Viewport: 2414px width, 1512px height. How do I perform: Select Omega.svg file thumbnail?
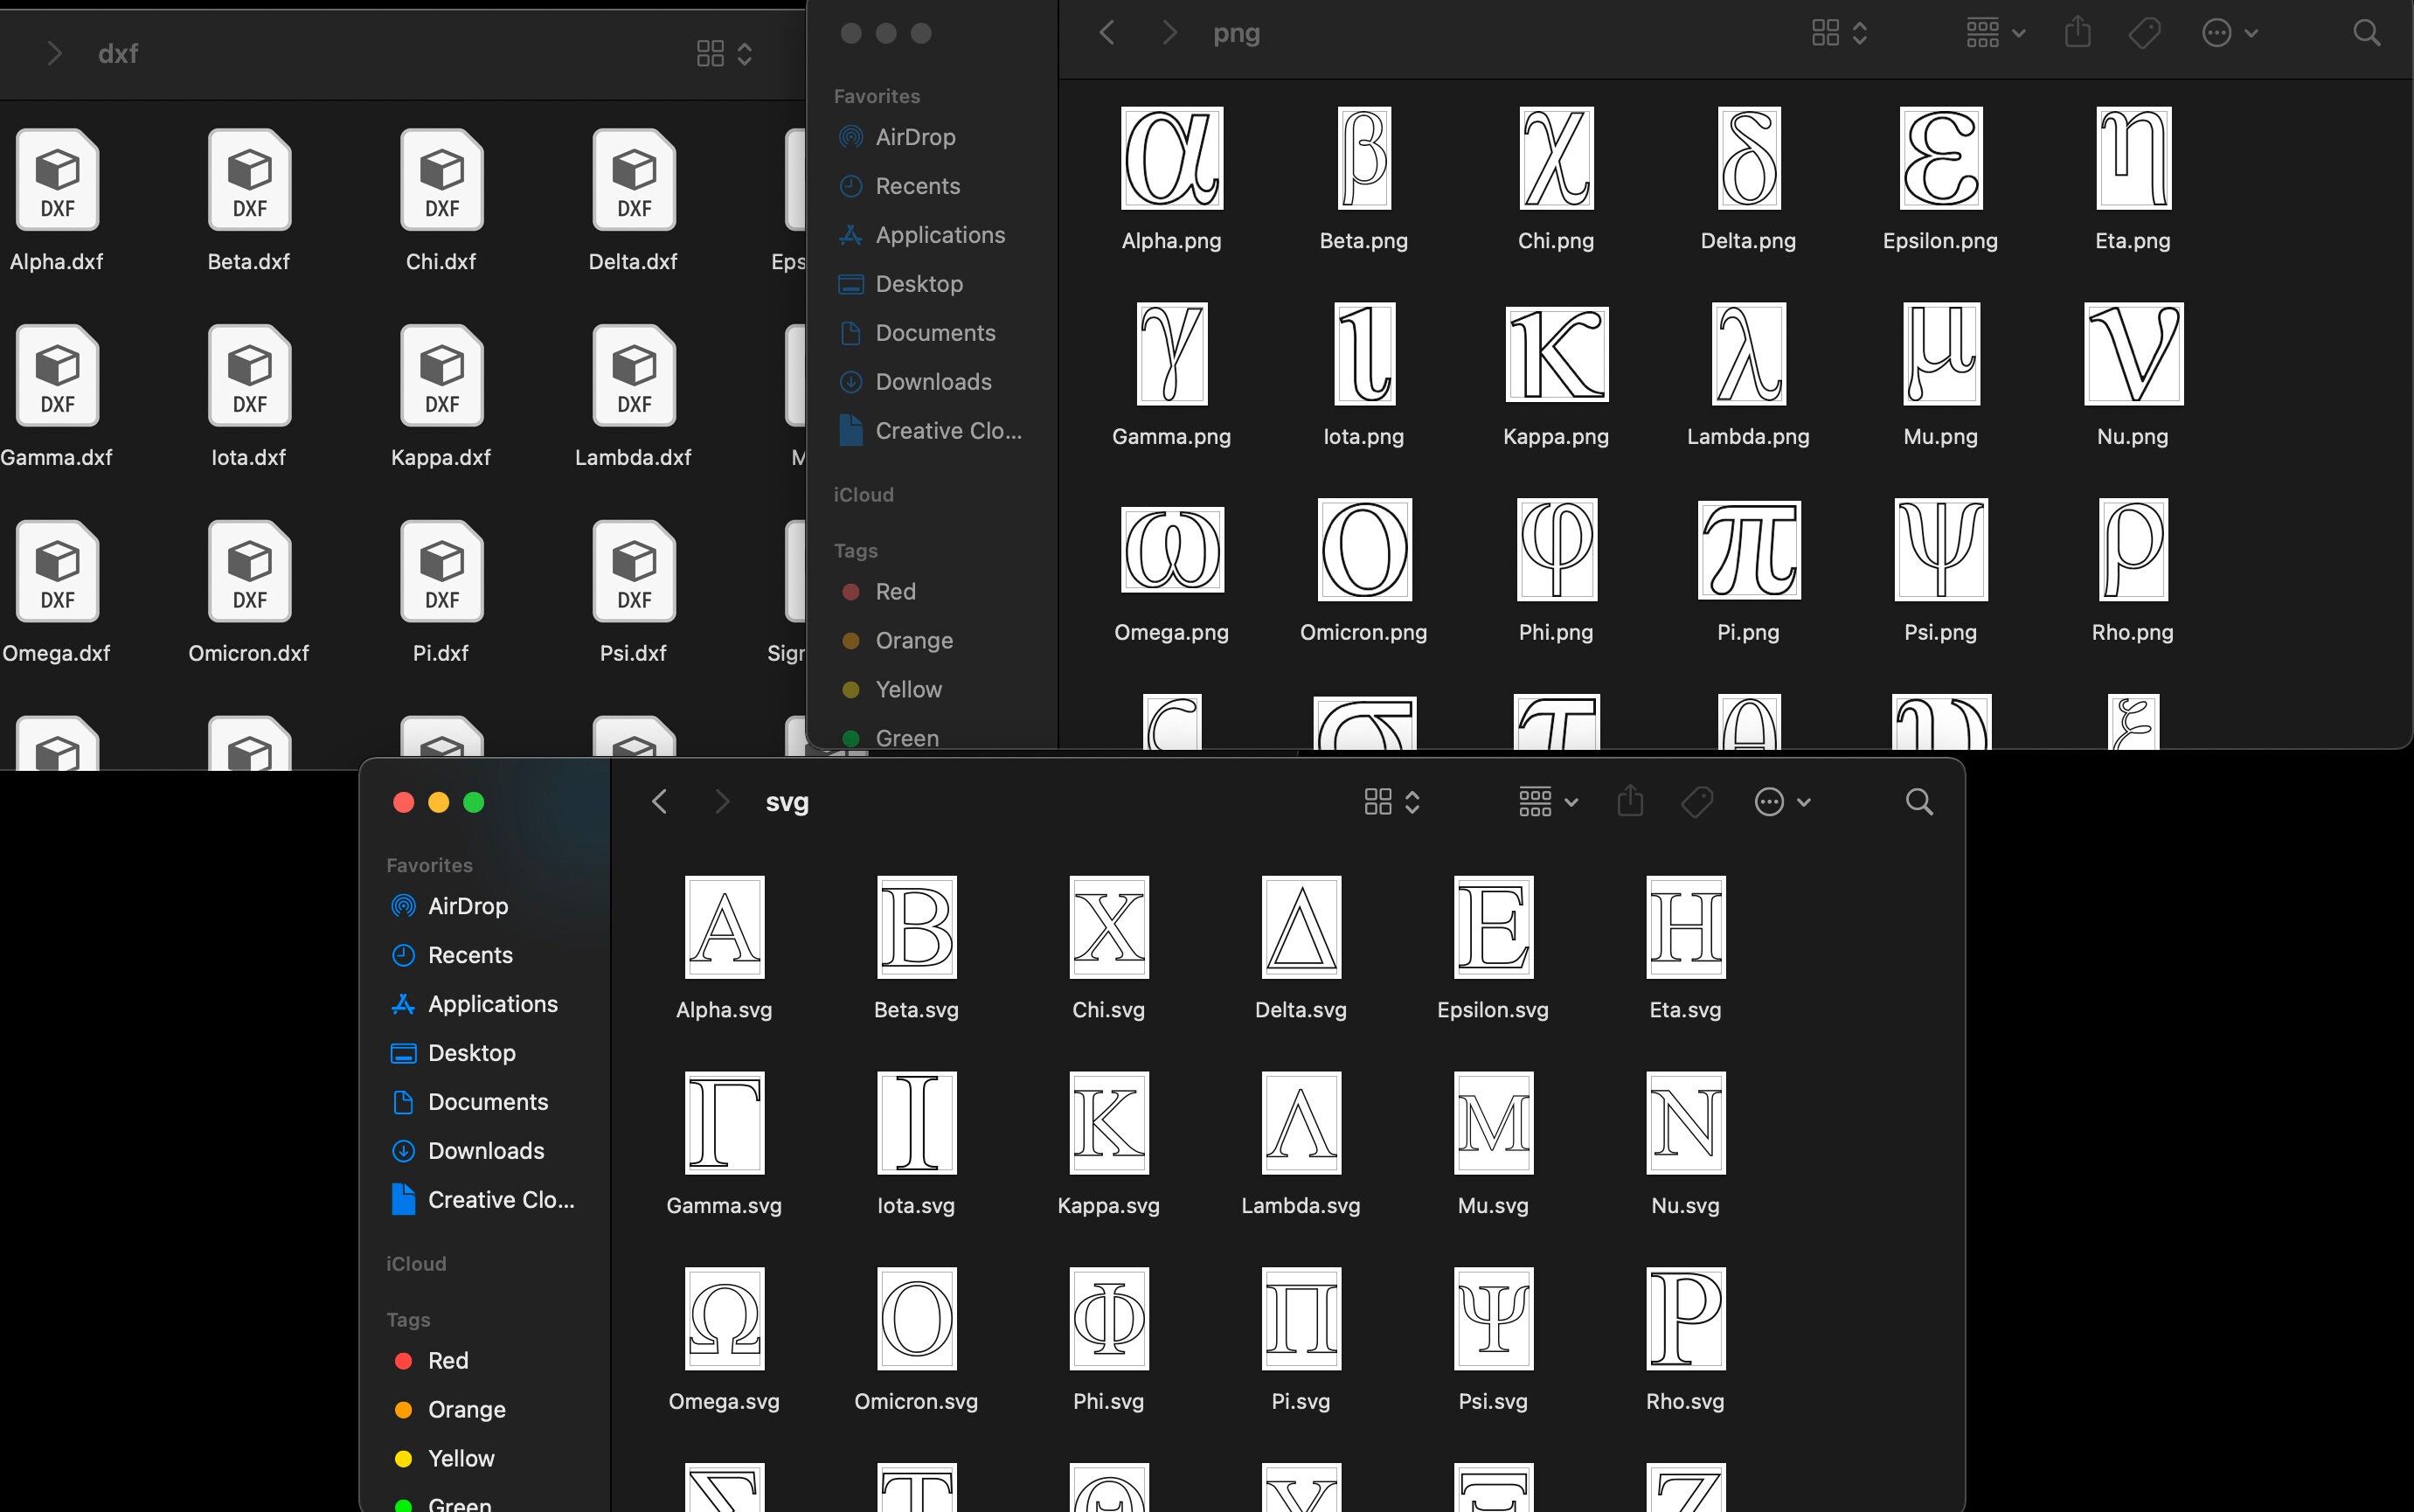pos(724,1319)
